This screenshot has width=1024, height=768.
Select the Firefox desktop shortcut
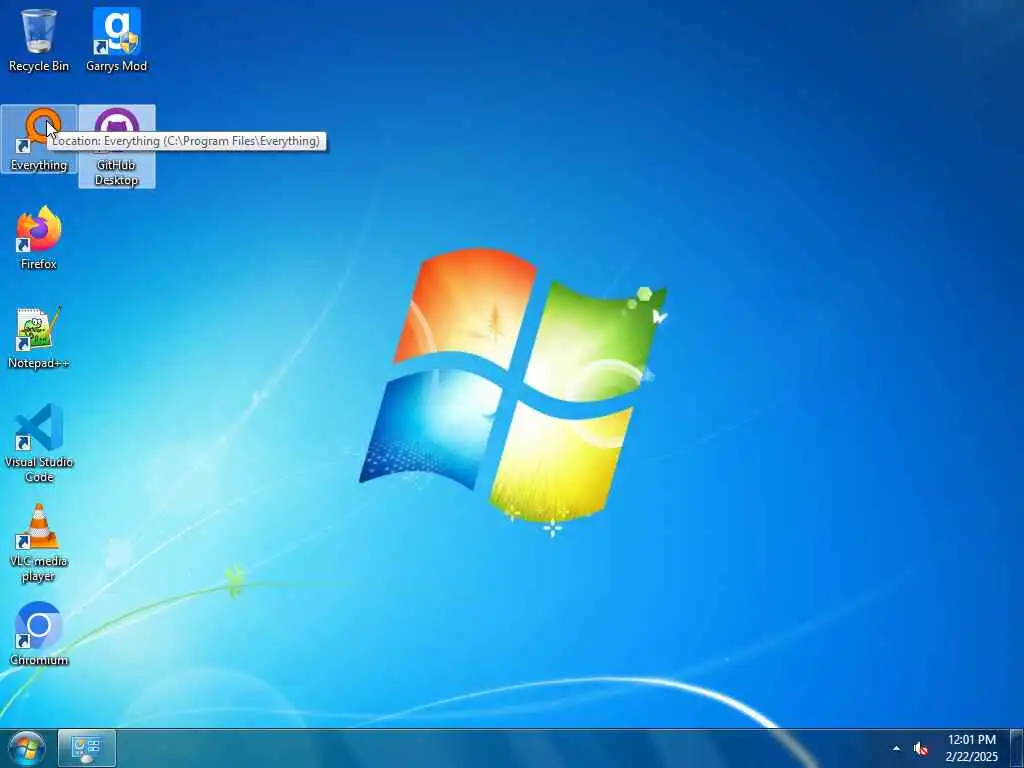pos(39,238)
